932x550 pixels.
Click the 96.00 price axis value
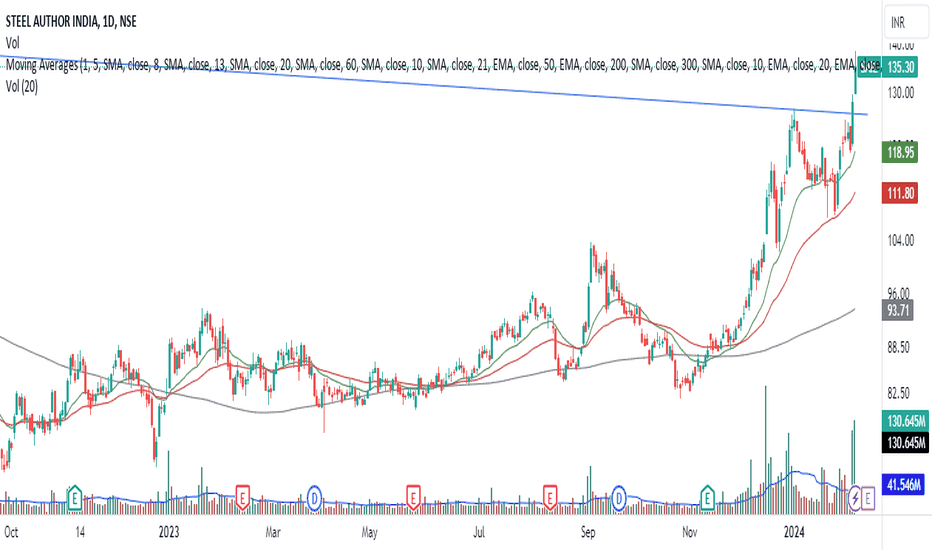tap(898, 293)
